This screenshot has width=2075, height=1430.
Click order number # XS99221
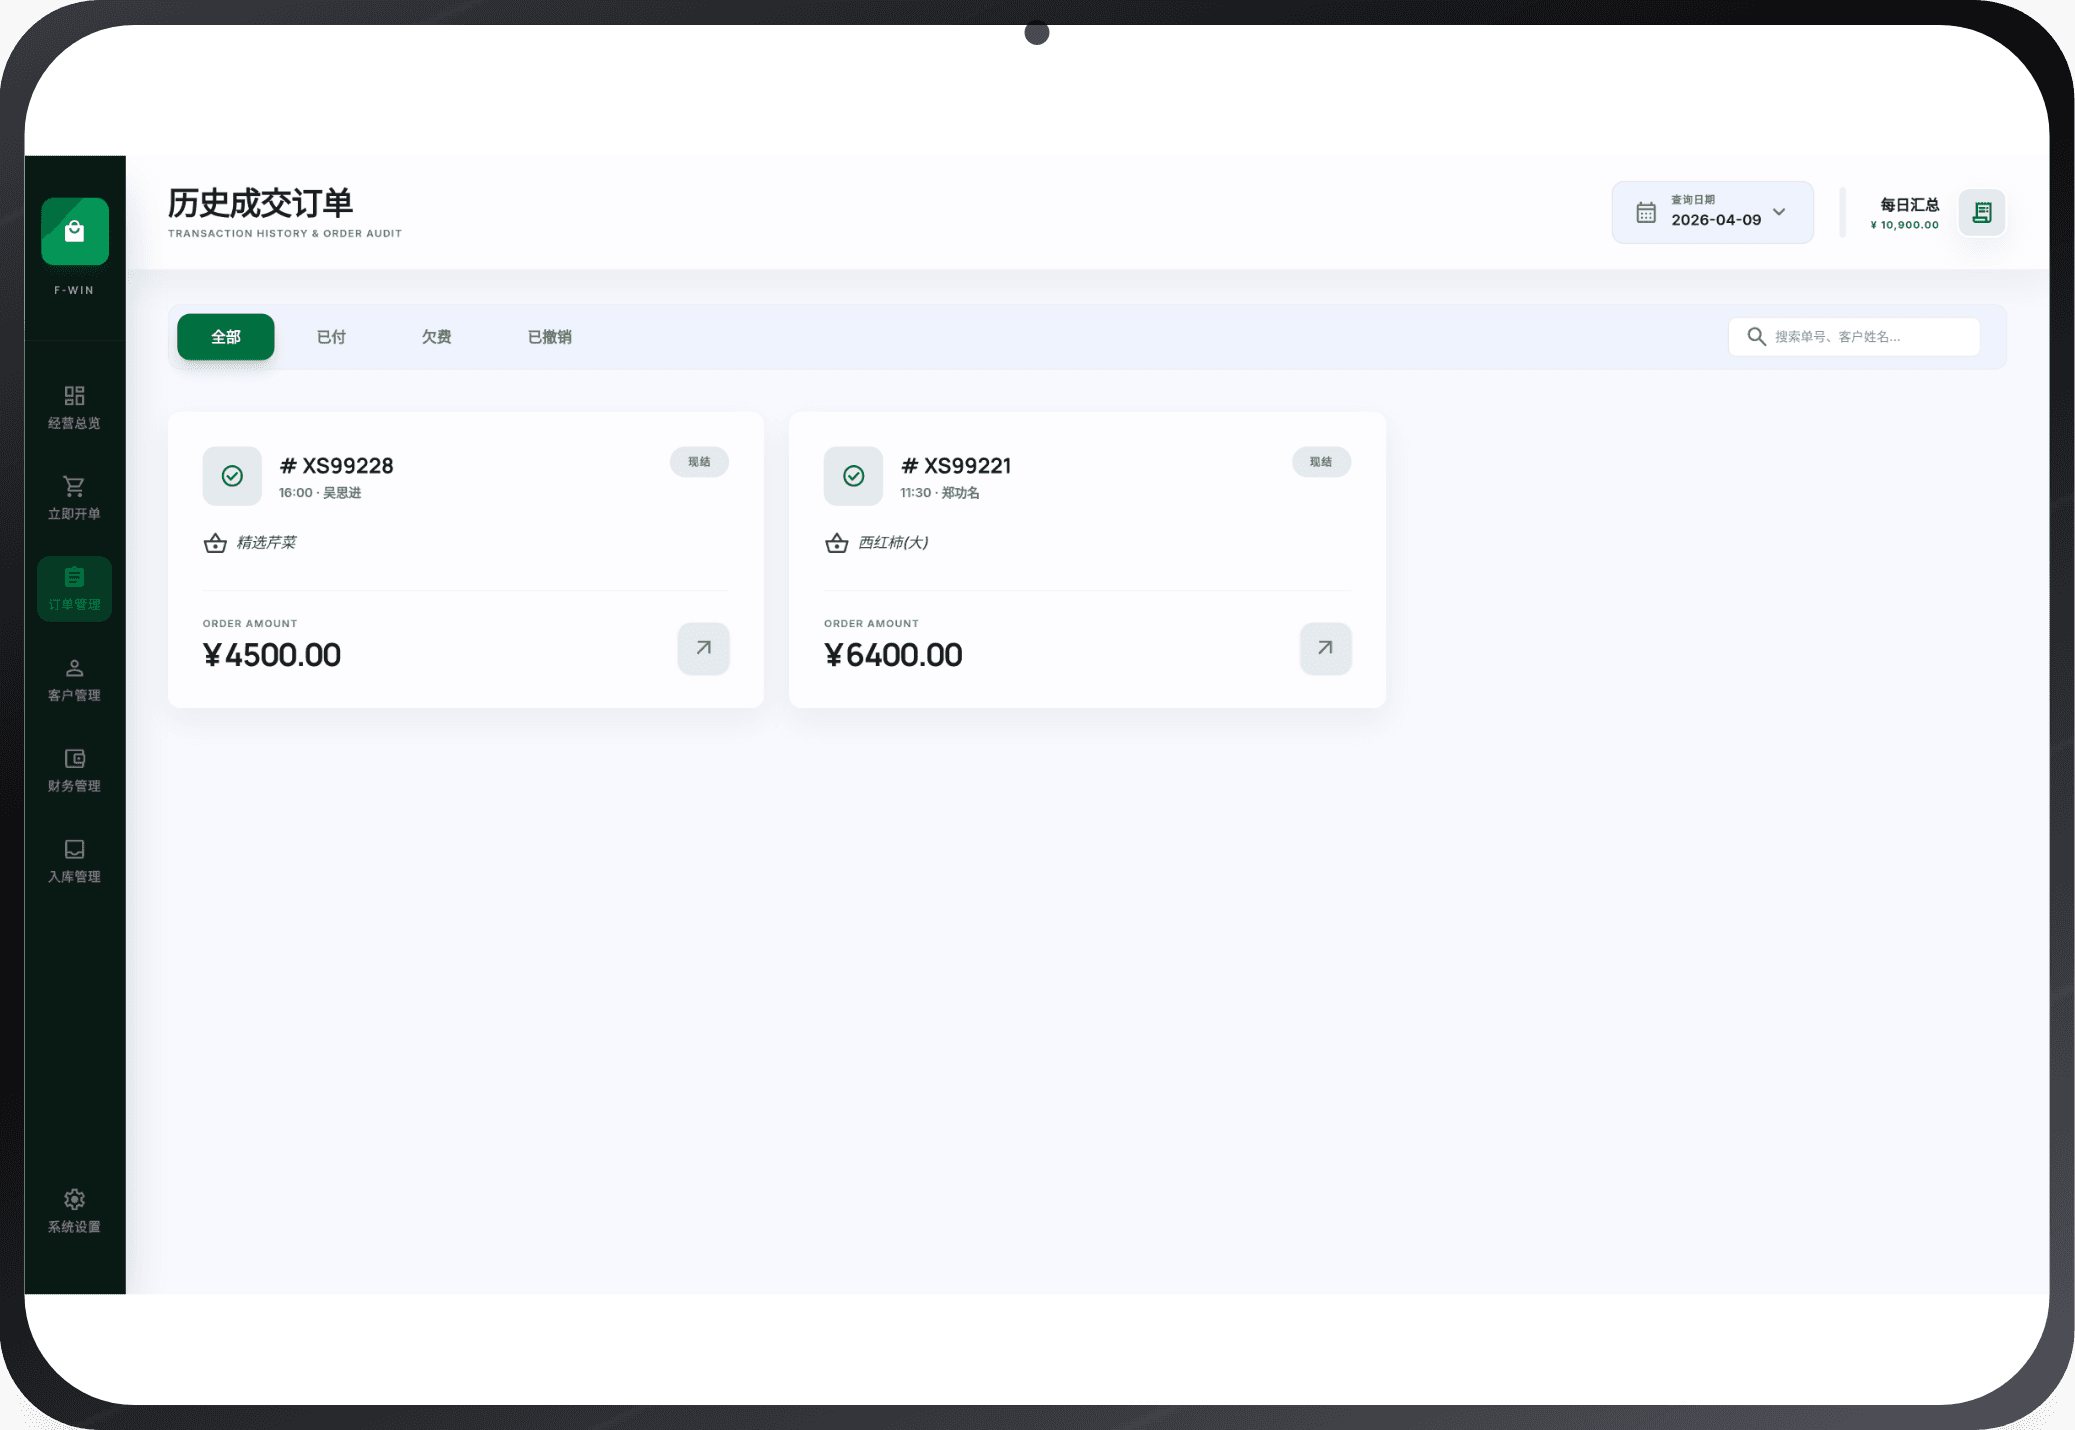pyautogui.click(x=957, y=466)
